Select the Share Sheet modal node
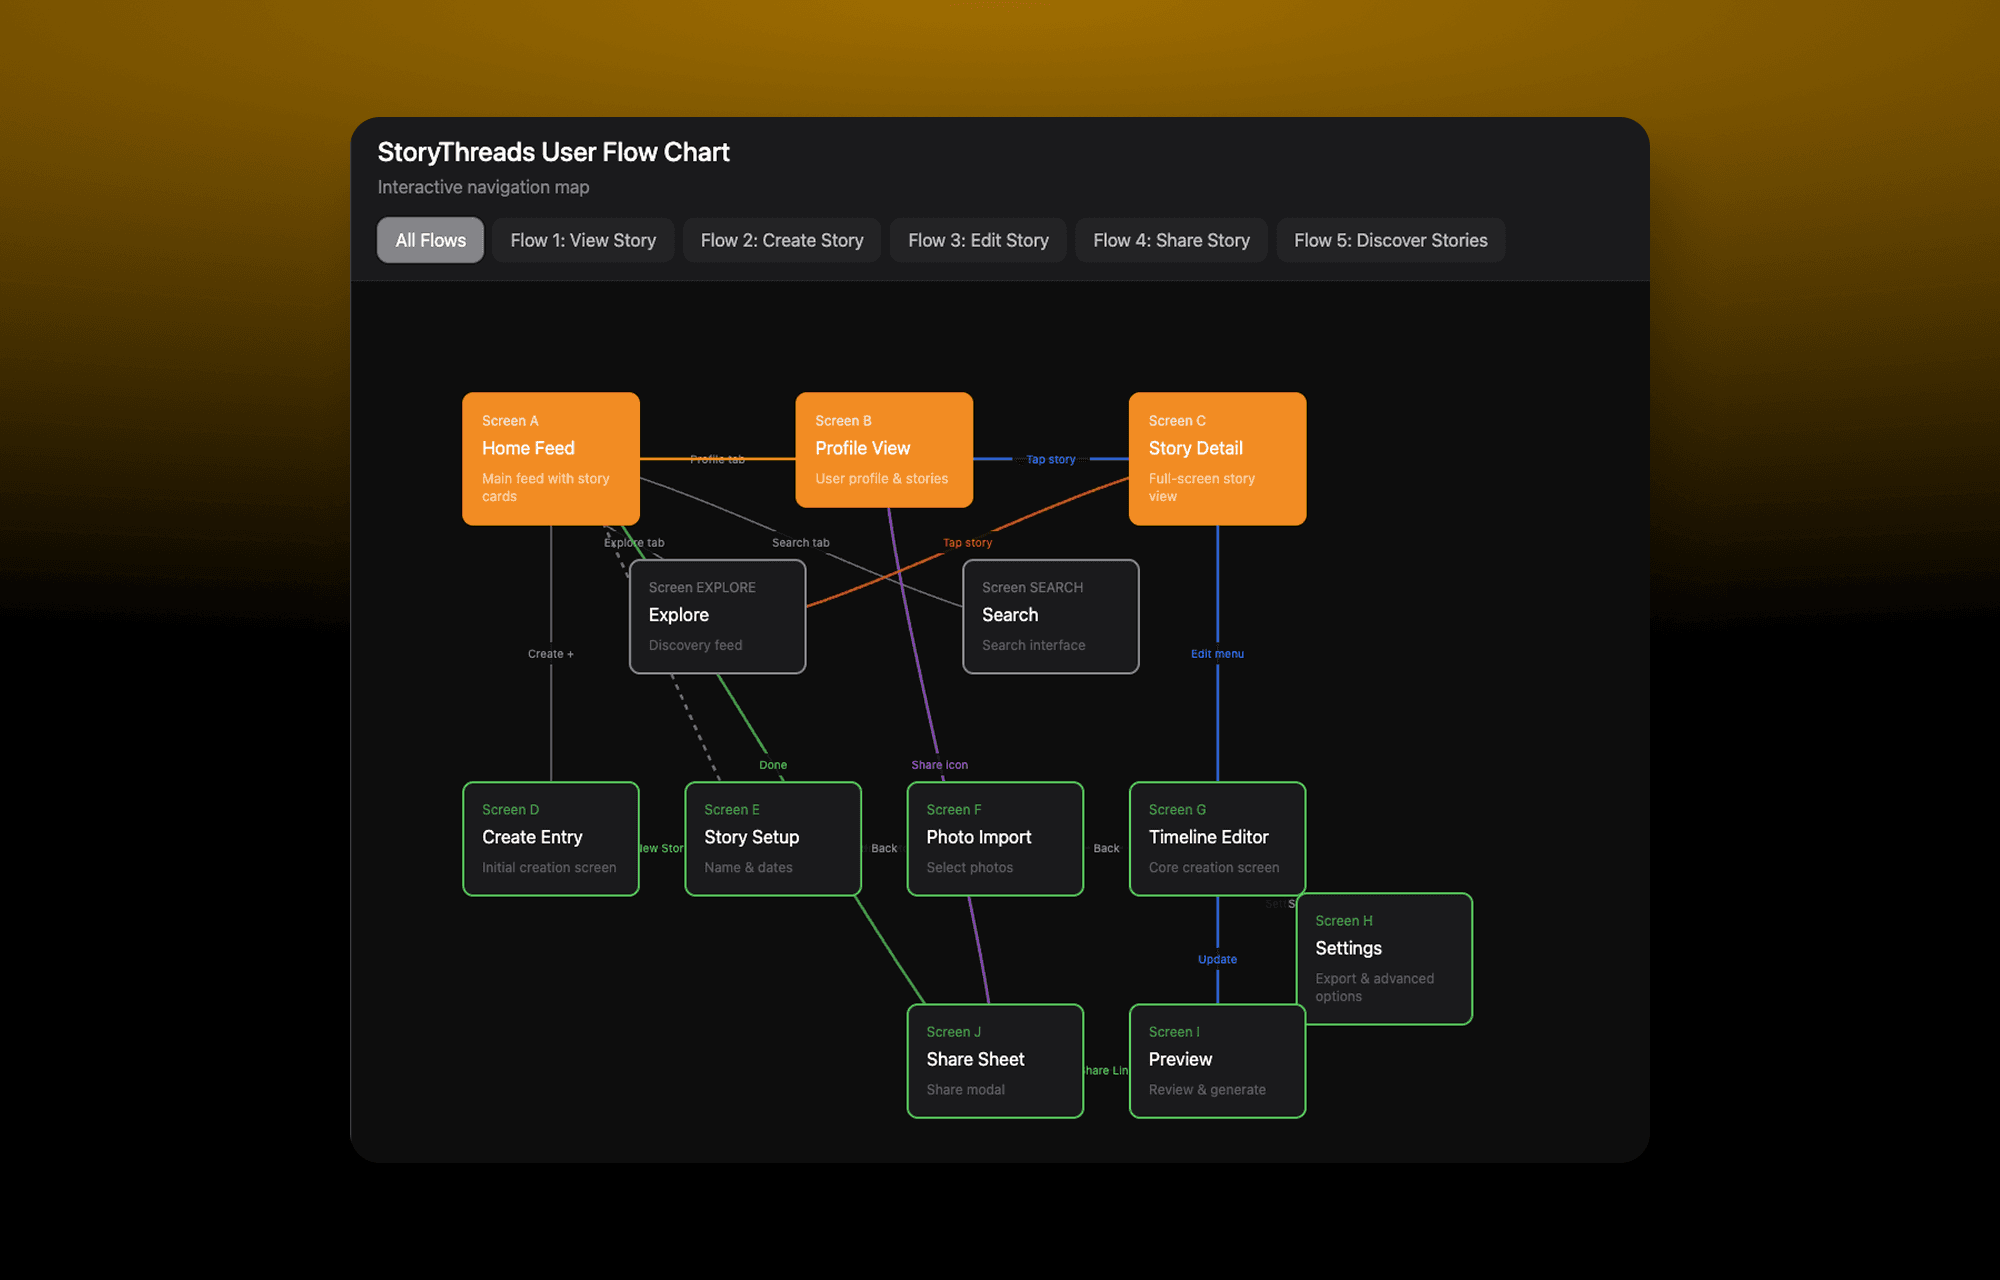This screenshot has height=1280, width=2000. 994,1060
